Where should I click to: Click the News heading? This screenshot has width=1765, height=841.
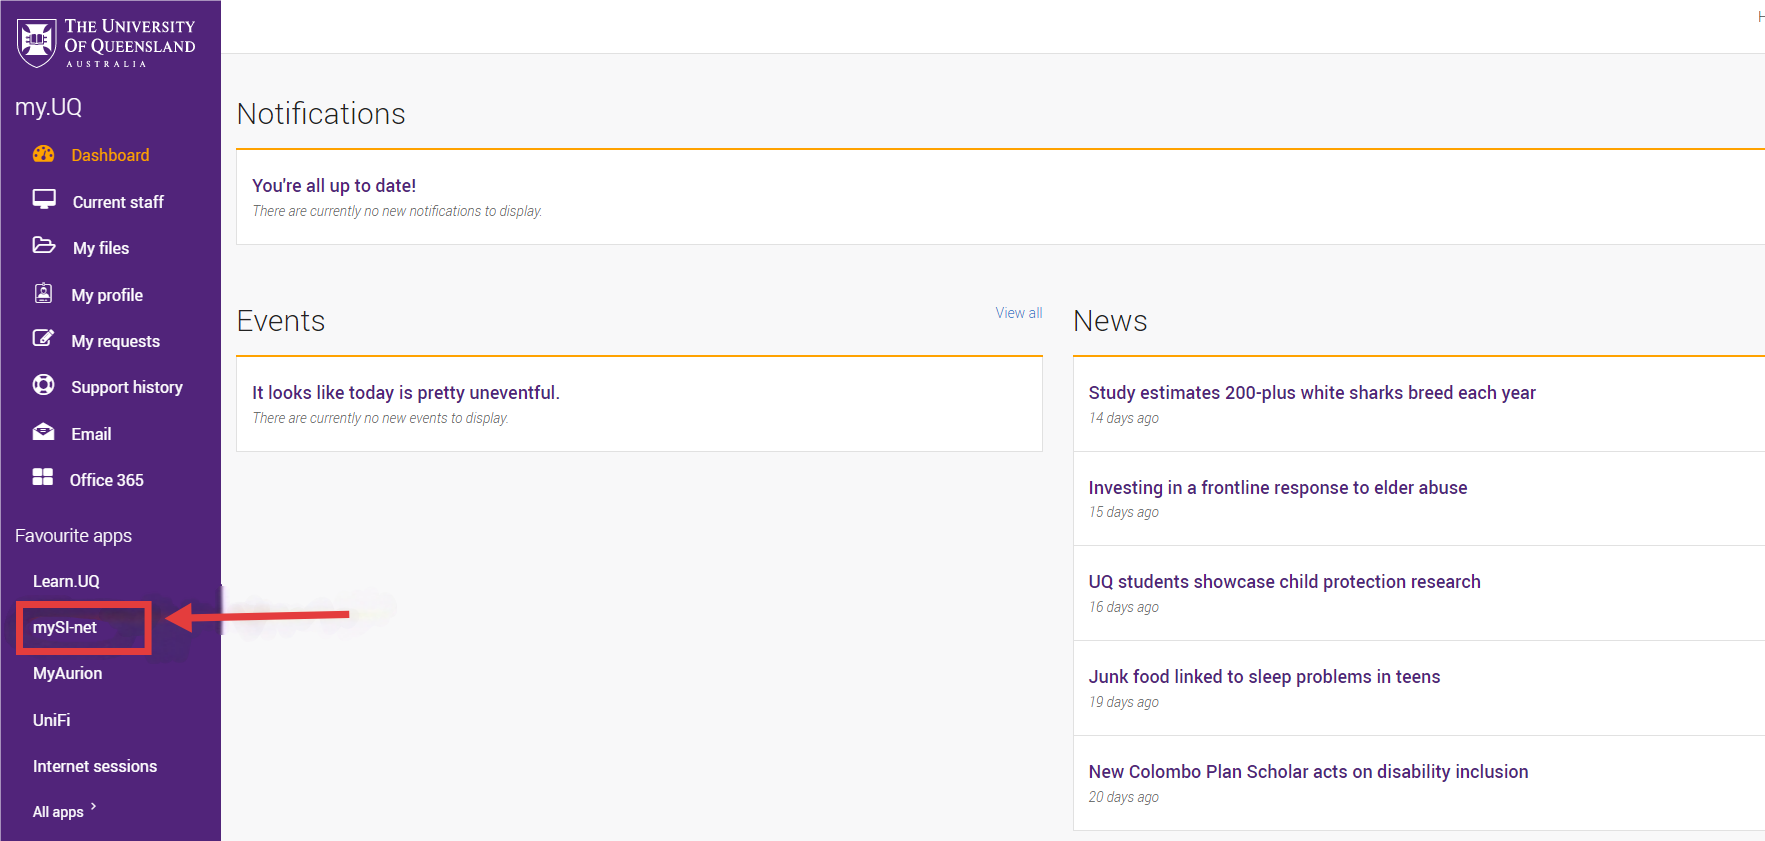(1110, 321)
